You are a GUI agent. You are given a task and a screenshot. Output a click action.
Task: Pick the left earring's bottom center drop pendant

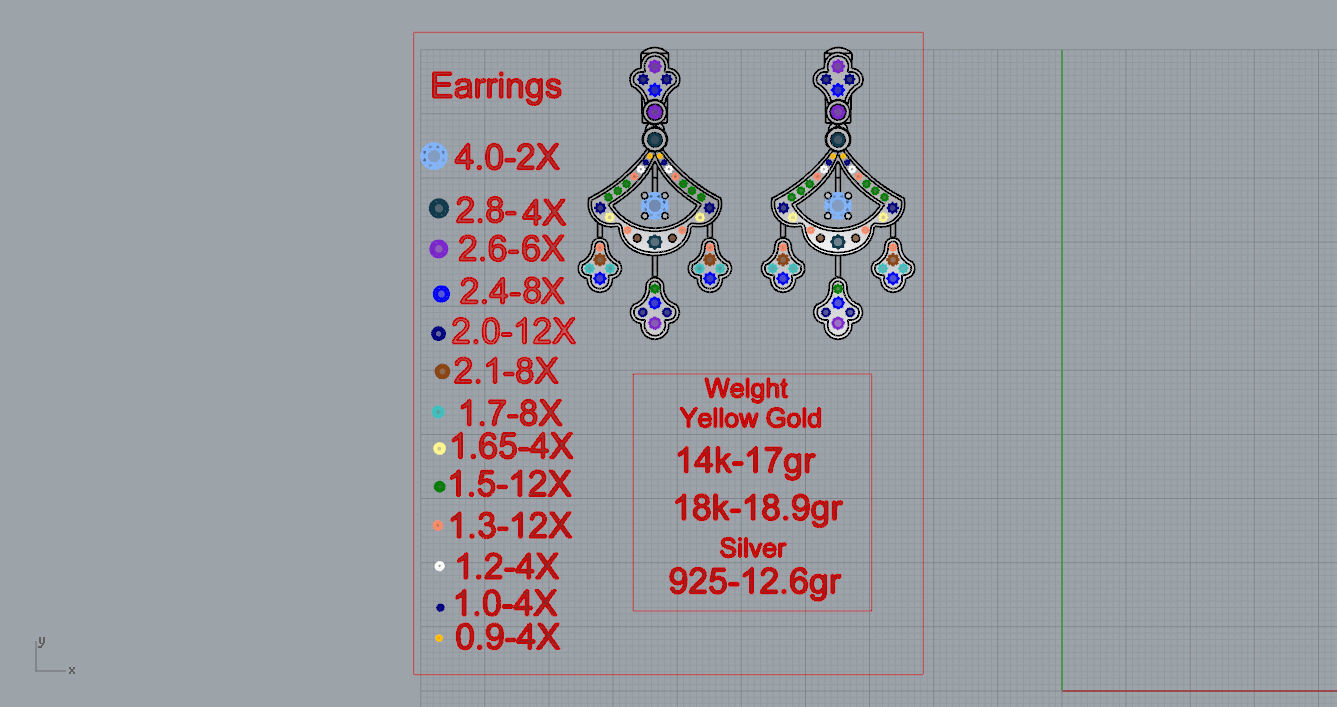tap(654, 309)
